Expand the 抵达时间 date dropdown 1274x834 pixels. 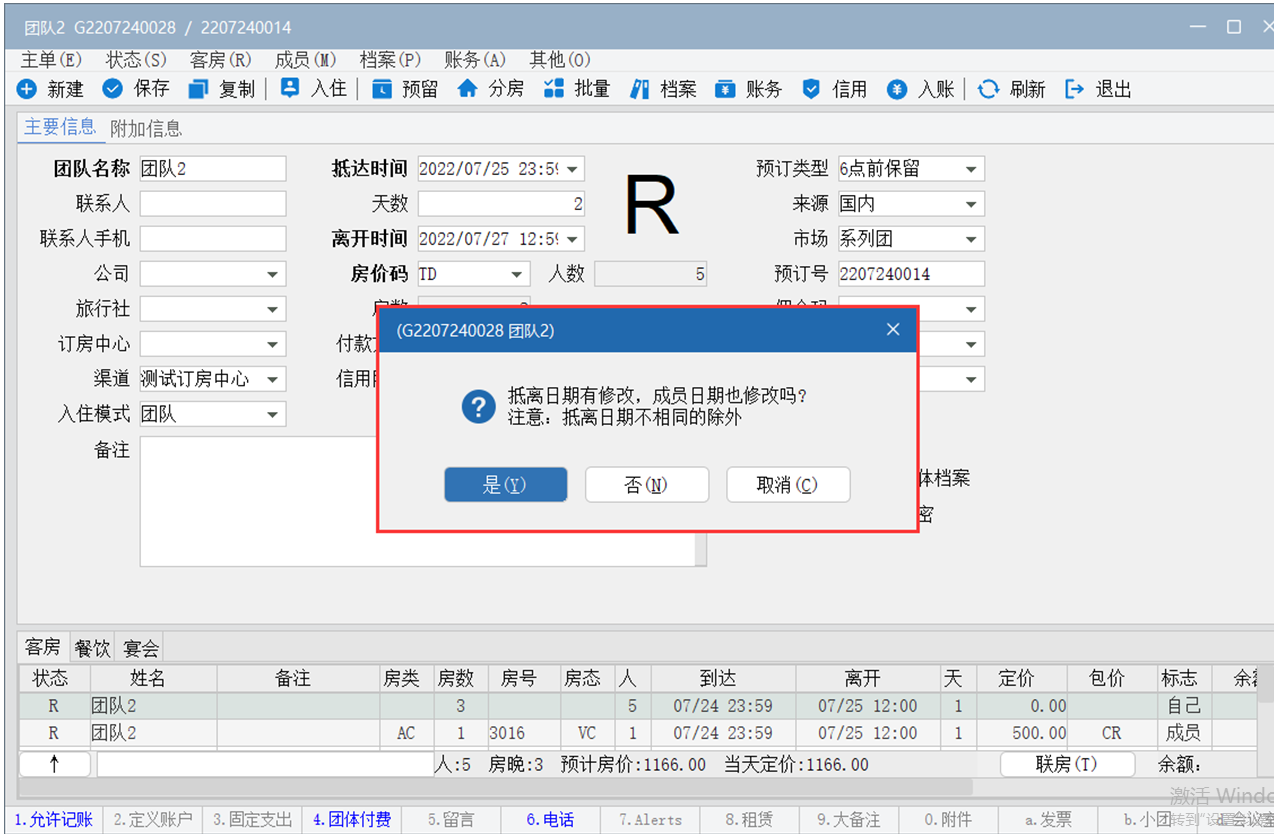pos(574,169)
